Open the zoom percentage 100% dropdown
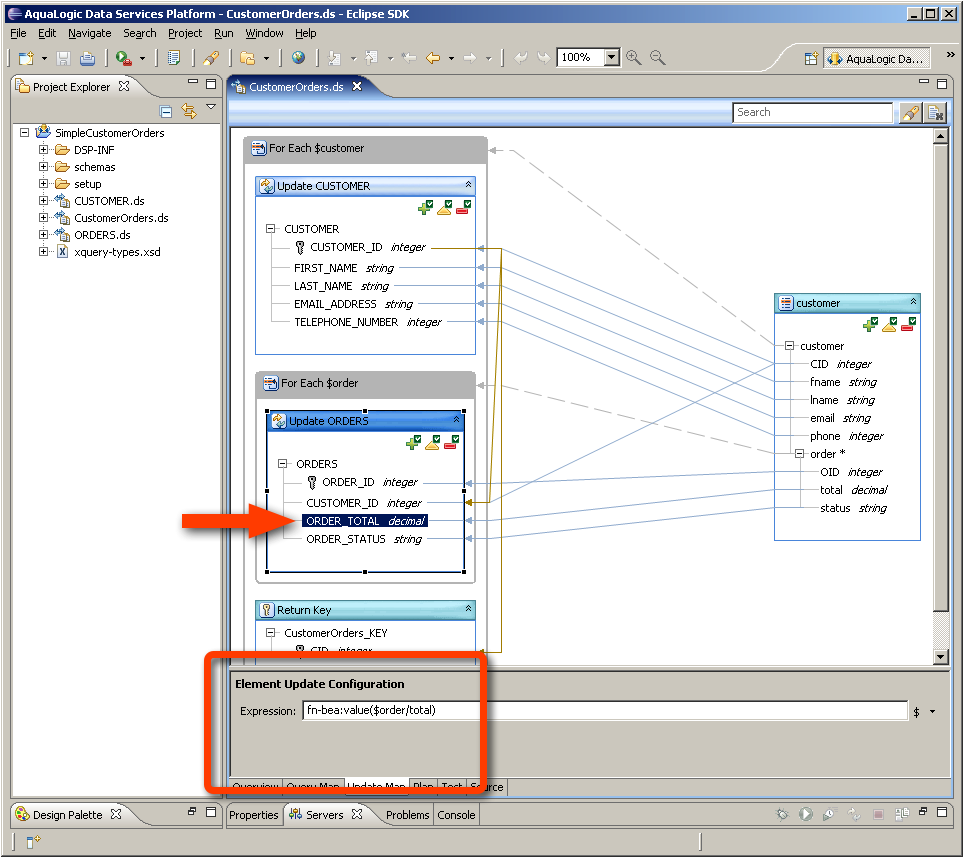The width and height of the screenshot is (964, 858). coord(611,58)
